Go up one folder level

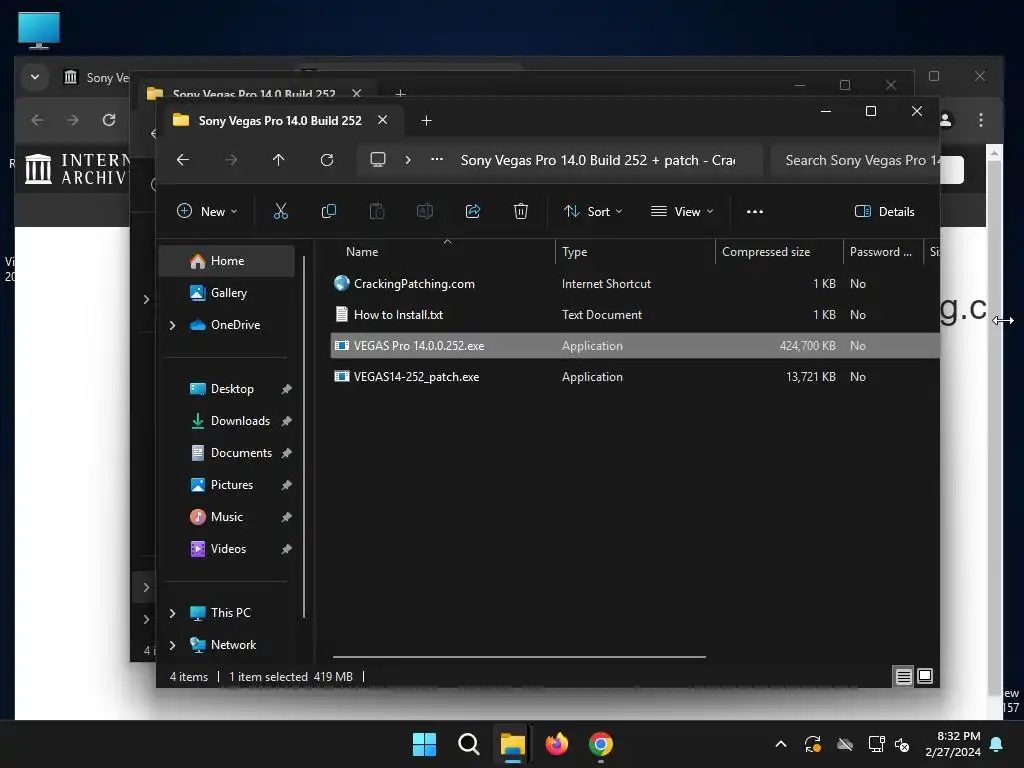tap(278, 160)
